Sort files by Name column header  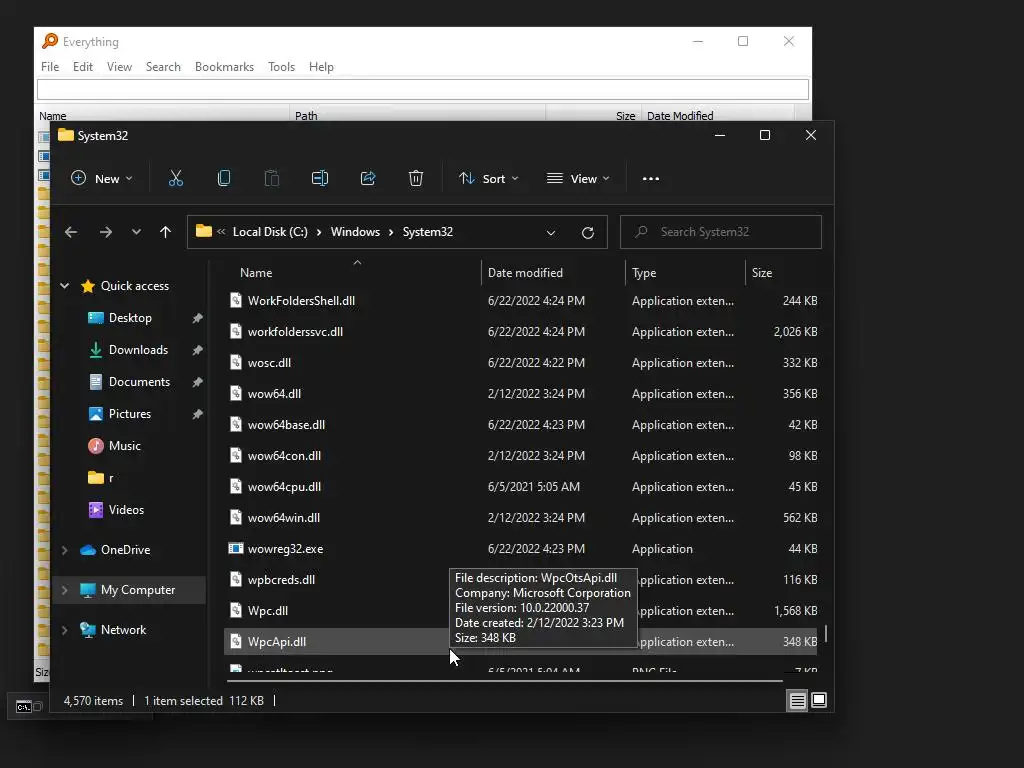[352, 273]
